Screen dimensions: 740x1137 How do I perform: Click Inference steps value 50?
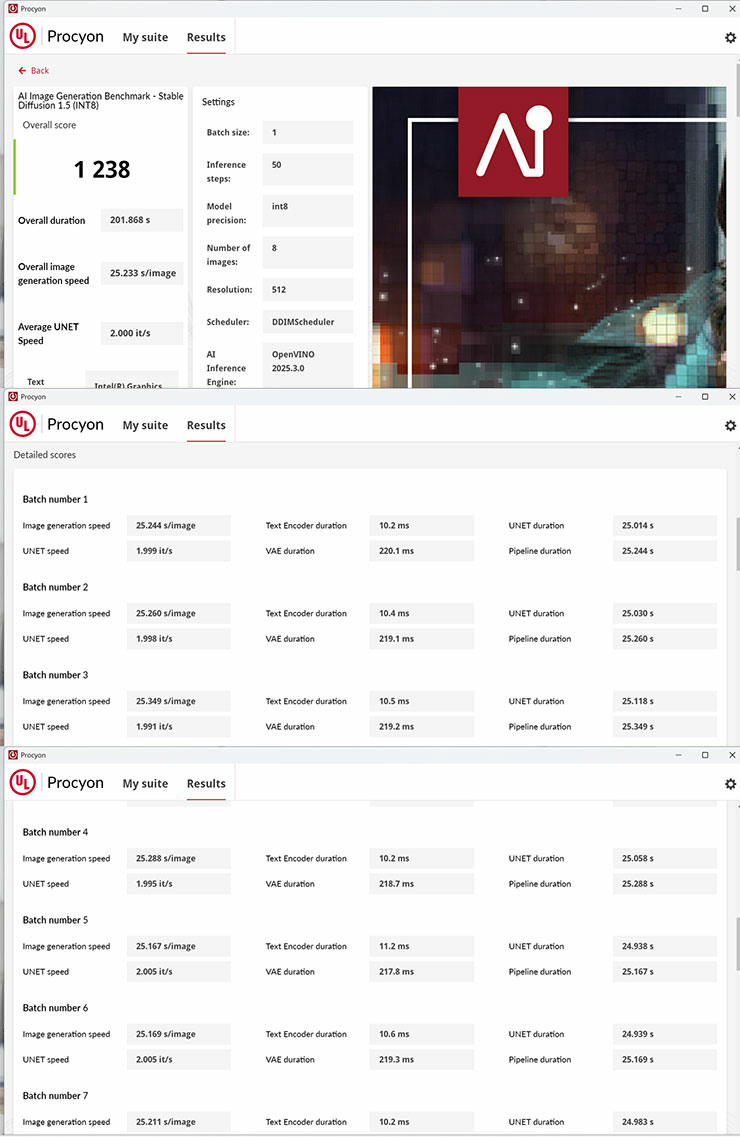click(307, 170)
